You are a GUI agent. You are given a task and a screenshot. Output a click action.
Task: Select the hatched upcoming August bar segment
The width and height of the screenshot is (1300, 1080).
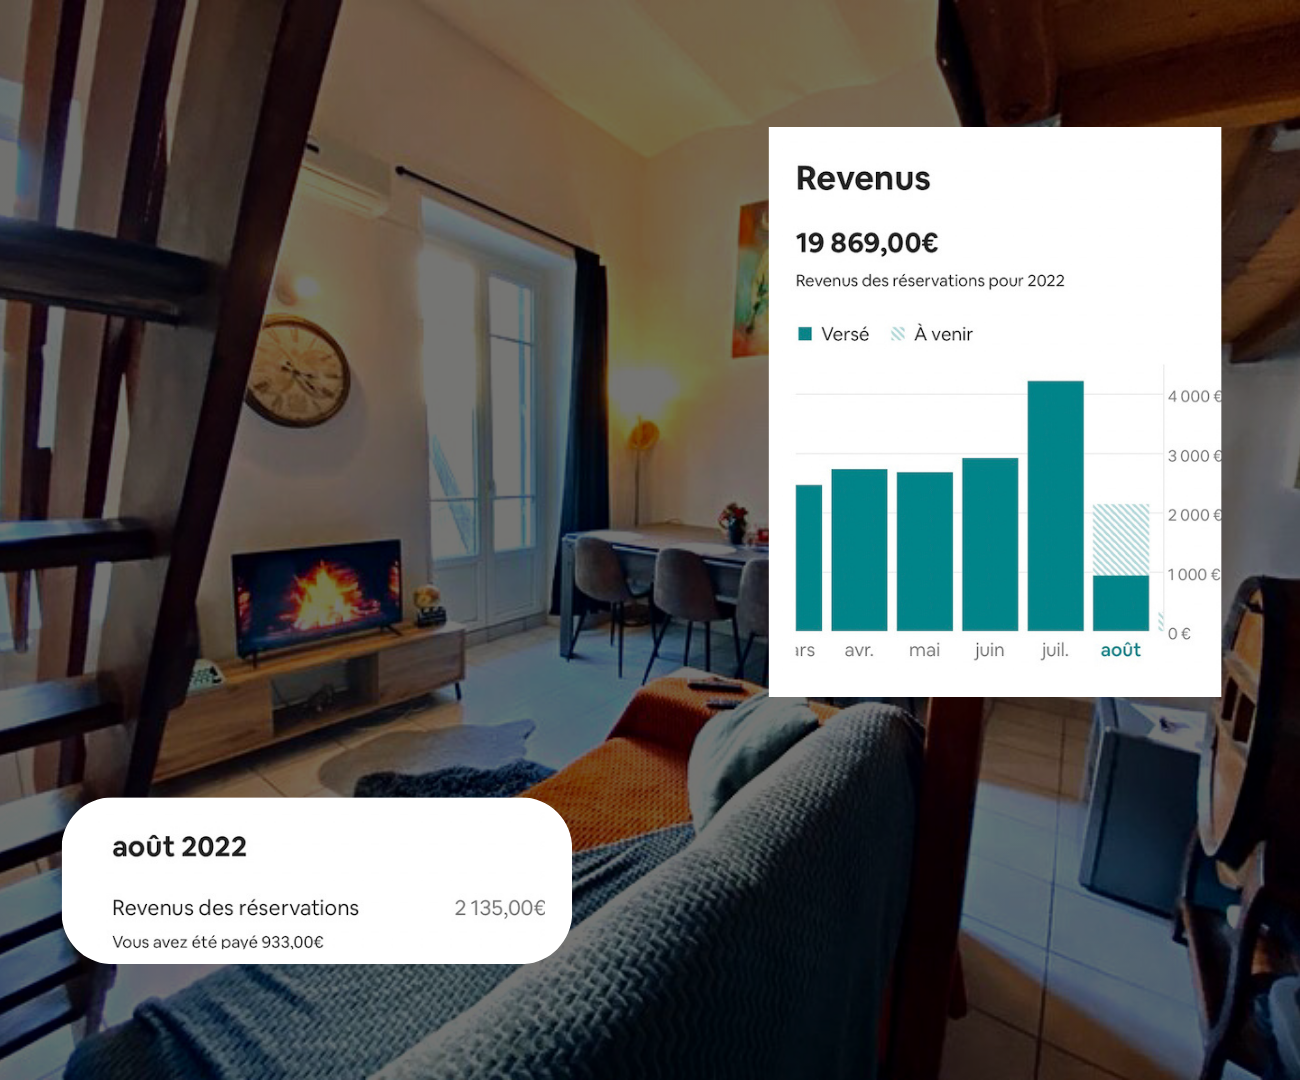coord(1120,540)
